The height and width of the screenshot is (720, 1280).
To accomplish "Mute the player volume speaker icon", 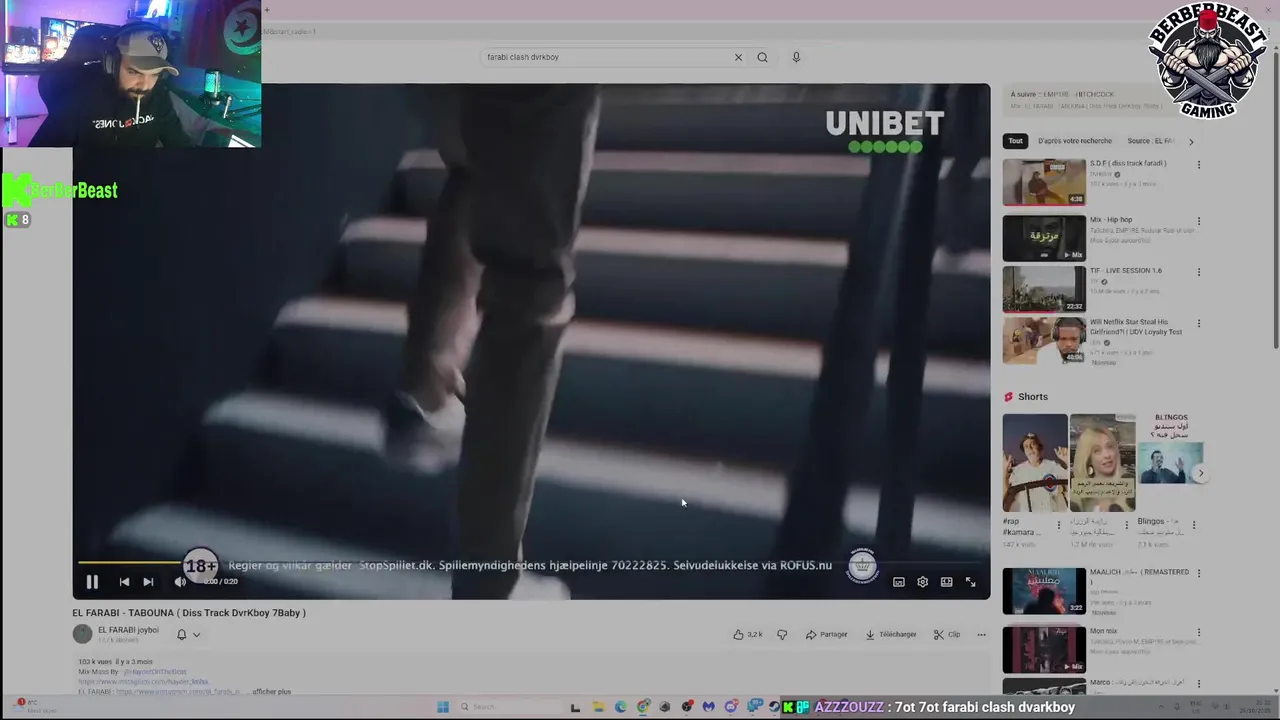I will coord(180,581).
